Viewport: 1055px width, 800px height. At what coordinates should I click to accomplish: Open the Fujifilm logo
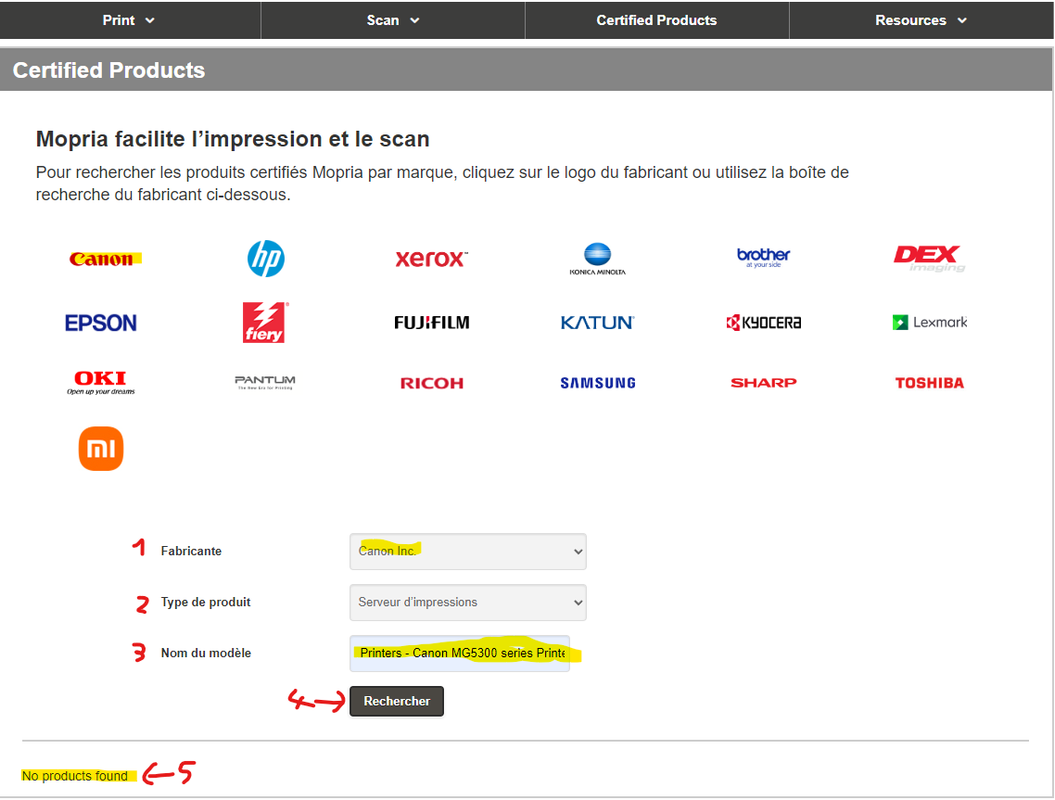(x=431, y=322)
